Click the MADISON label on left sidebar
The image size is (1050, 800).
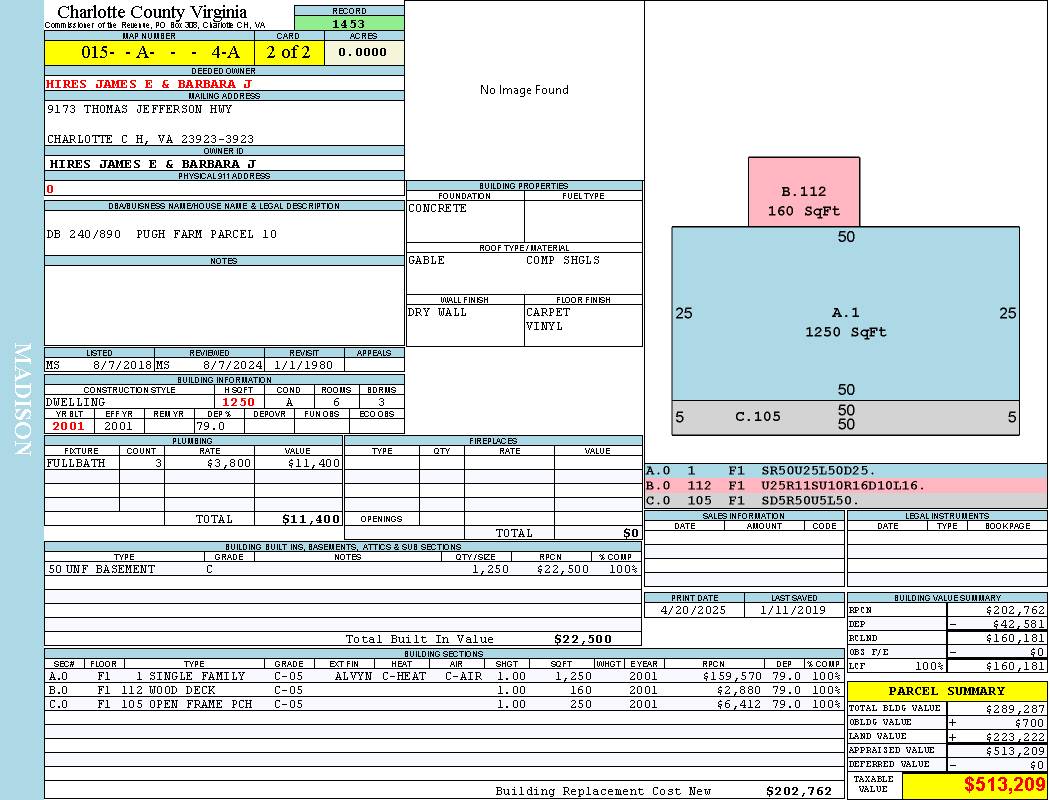coord(22,400)
